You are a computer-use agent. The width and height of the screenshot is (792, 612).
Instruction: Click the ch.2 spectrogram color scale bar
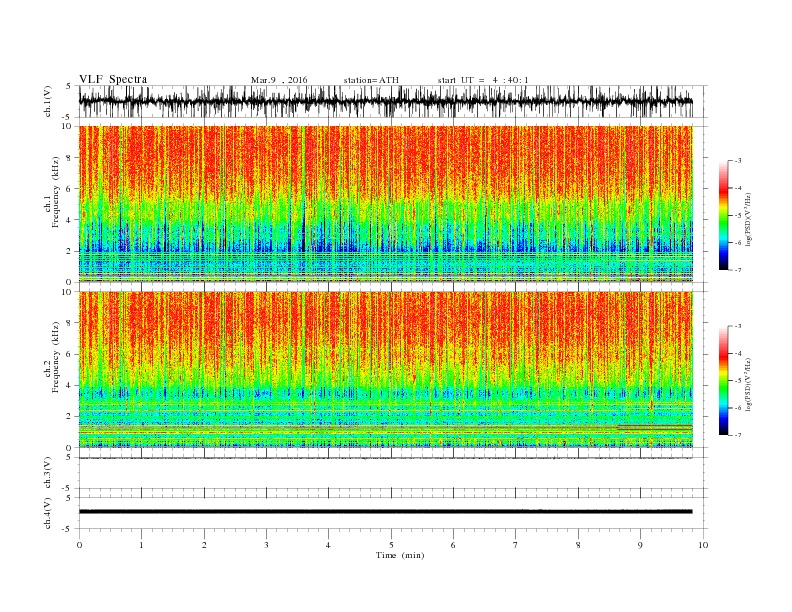[723, 380]
